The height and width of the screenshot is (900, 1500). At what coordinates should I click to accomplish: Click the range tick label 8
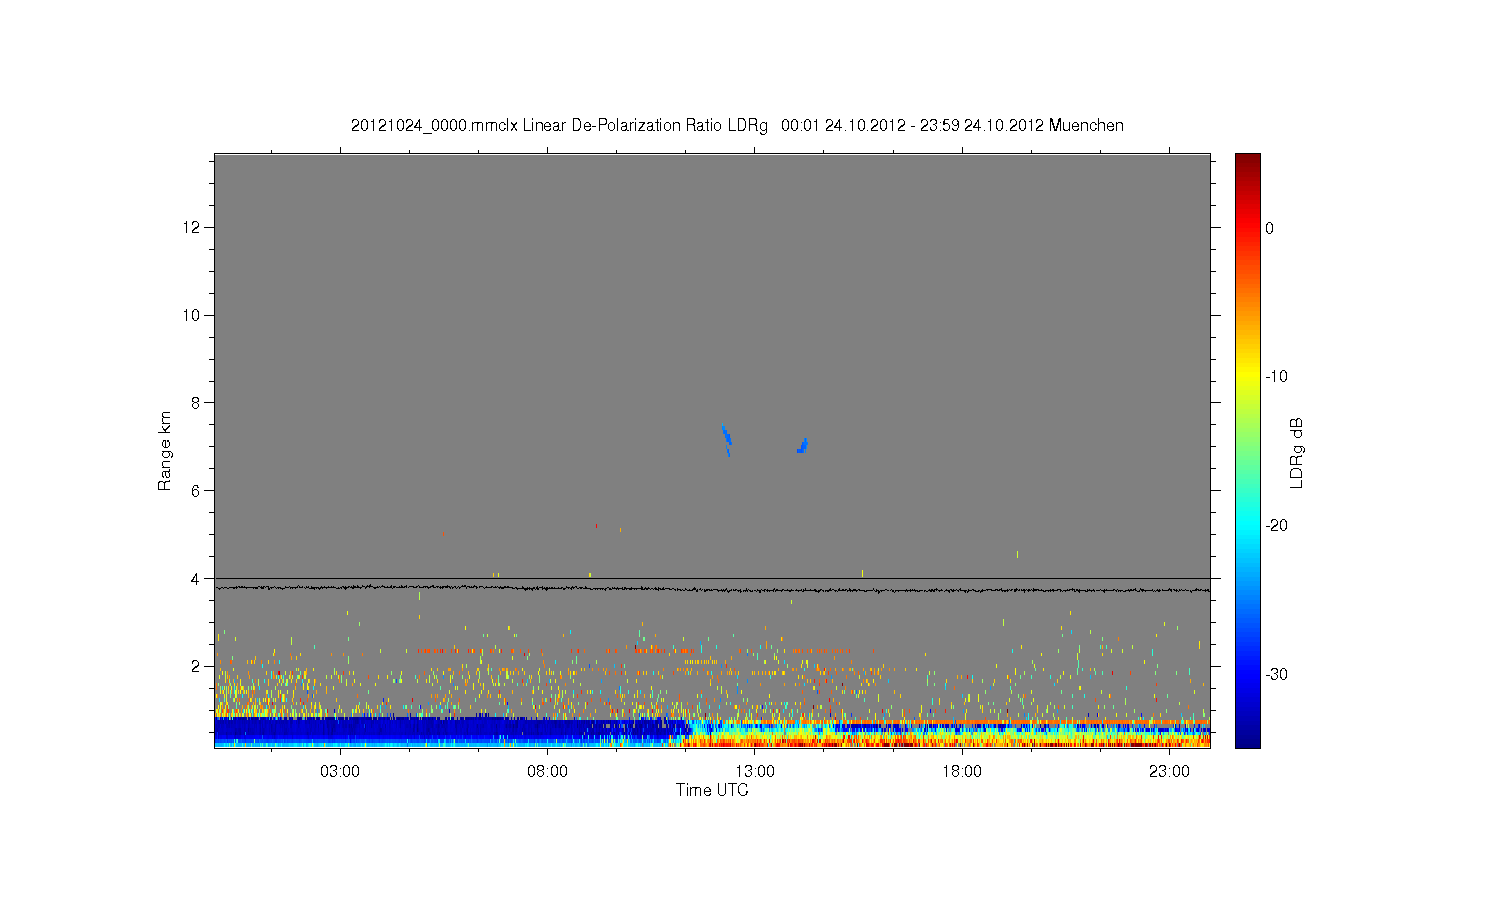196,403
